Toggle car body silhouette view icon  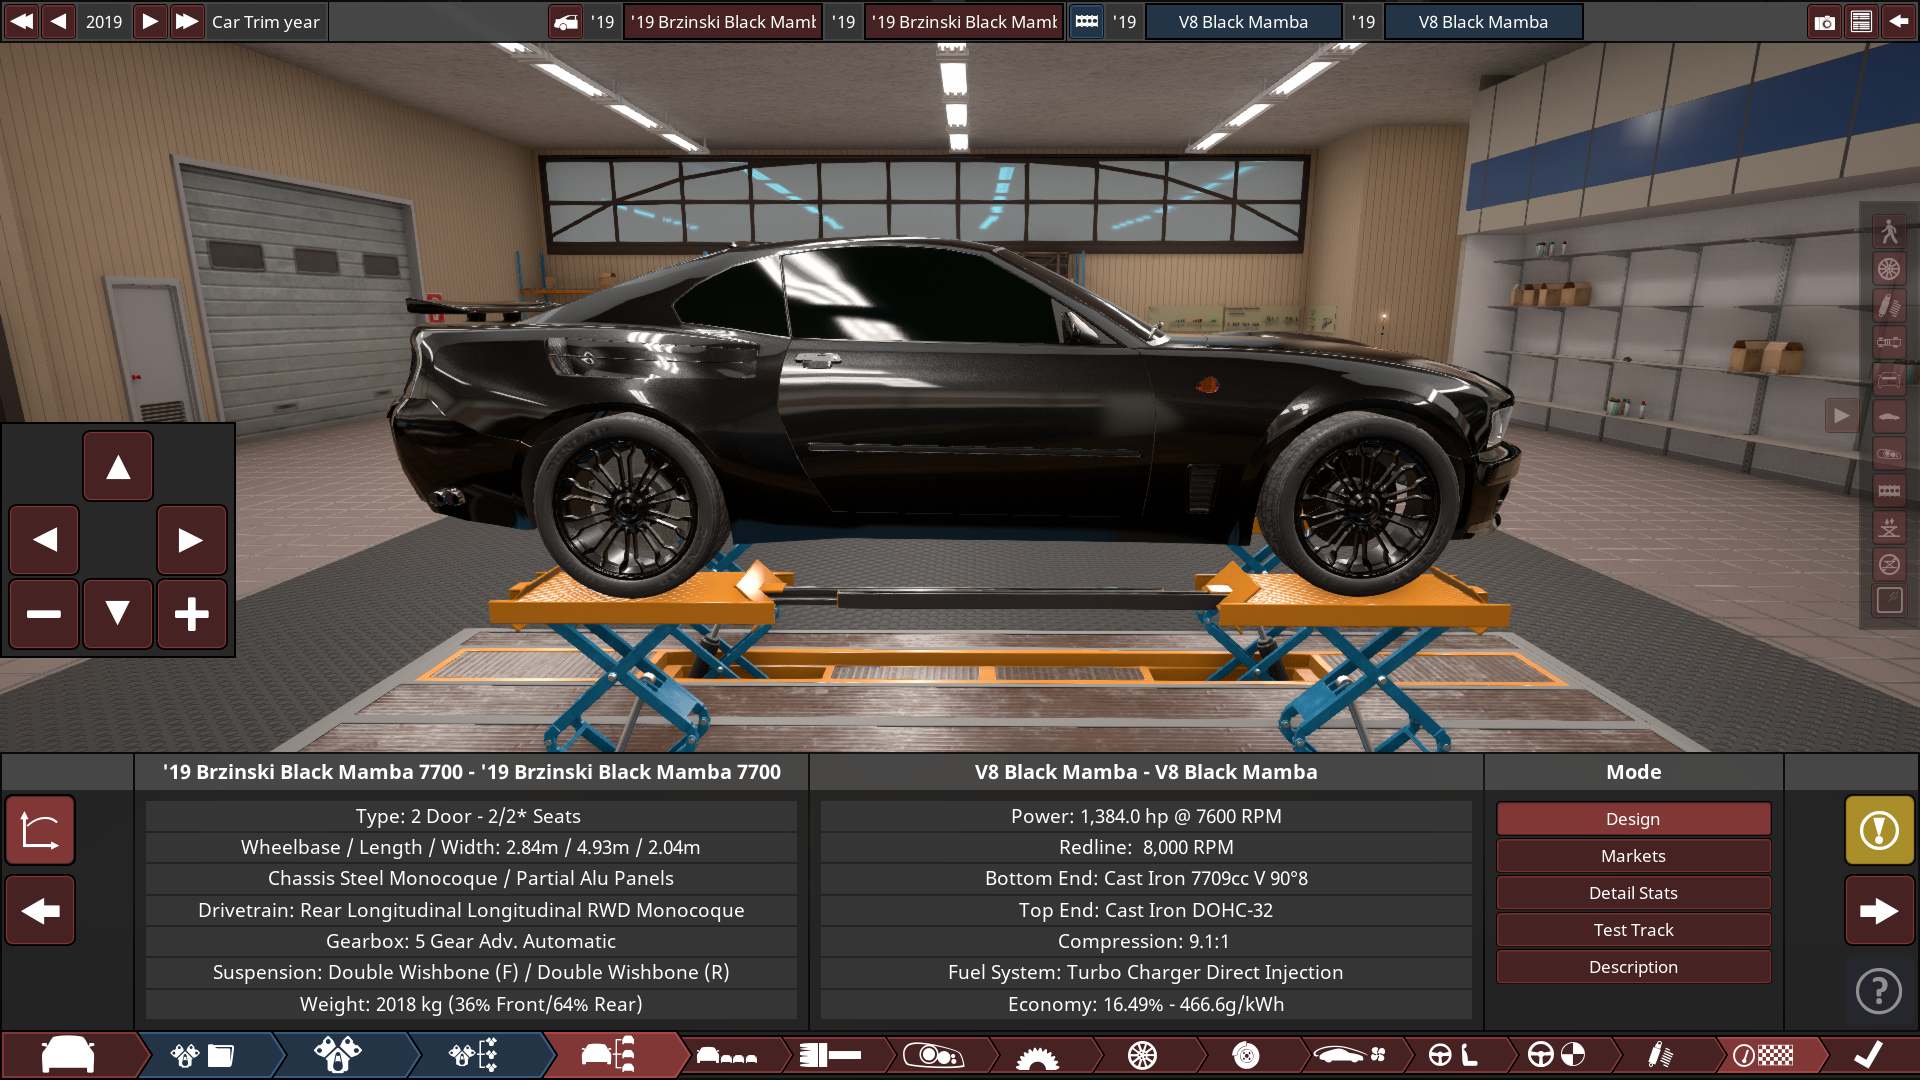pyautogui.click(x=1889, y=416)
